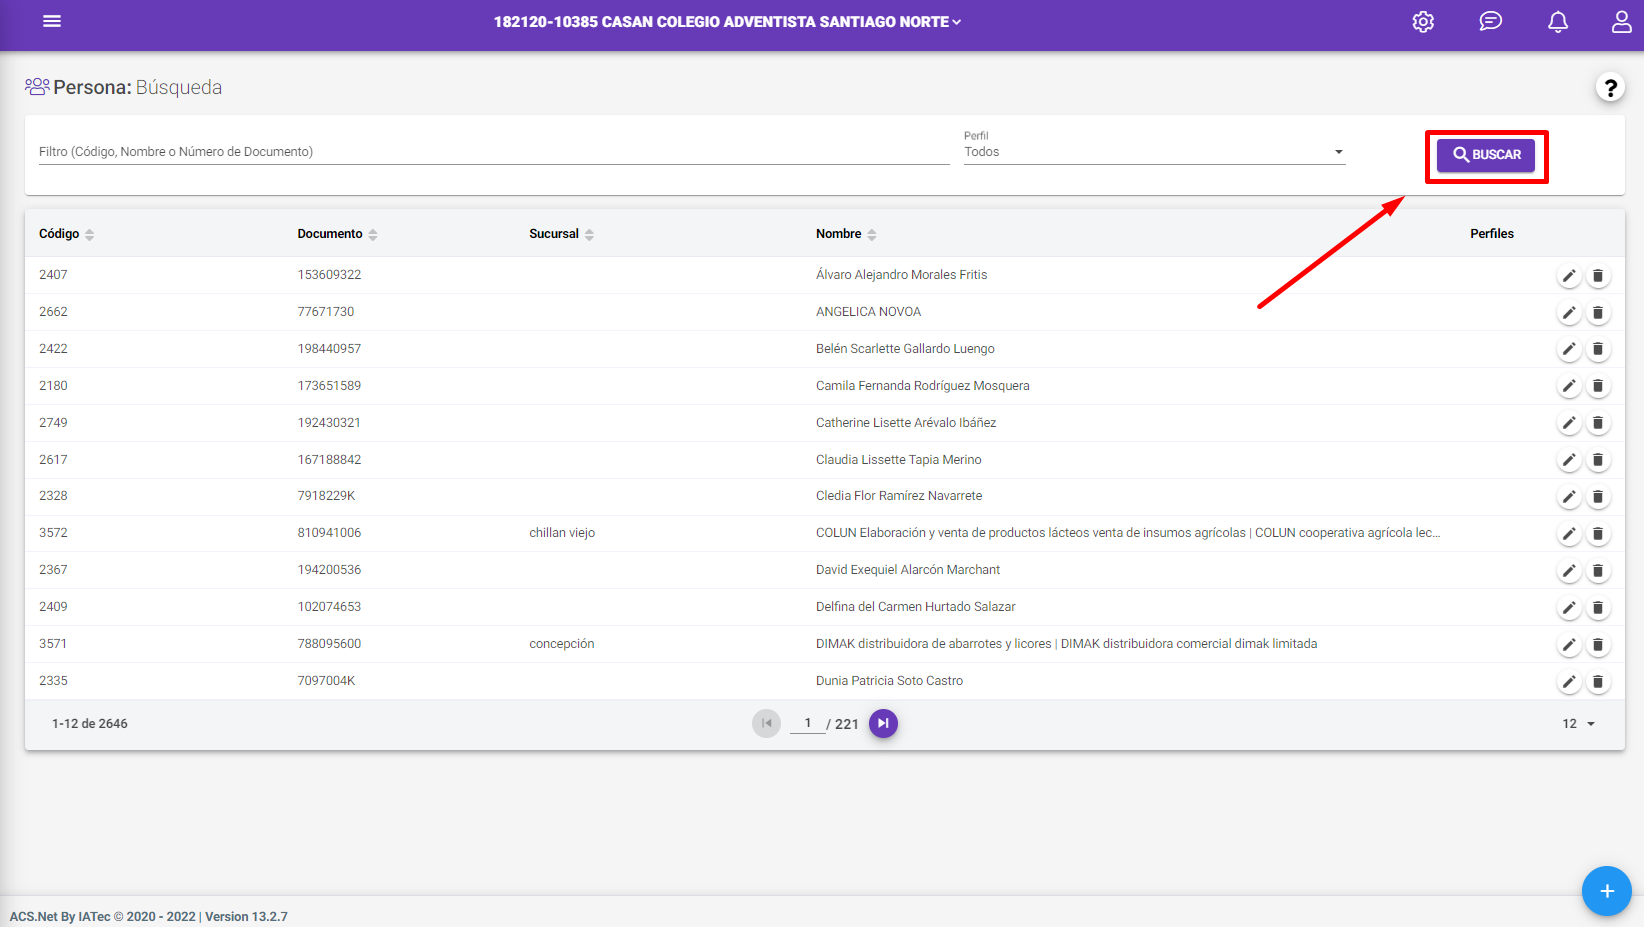Delete Catherine Lisette Arévalo Ibáñez record
Viewport: 1644px width, 927px height.
(1598, 423)
